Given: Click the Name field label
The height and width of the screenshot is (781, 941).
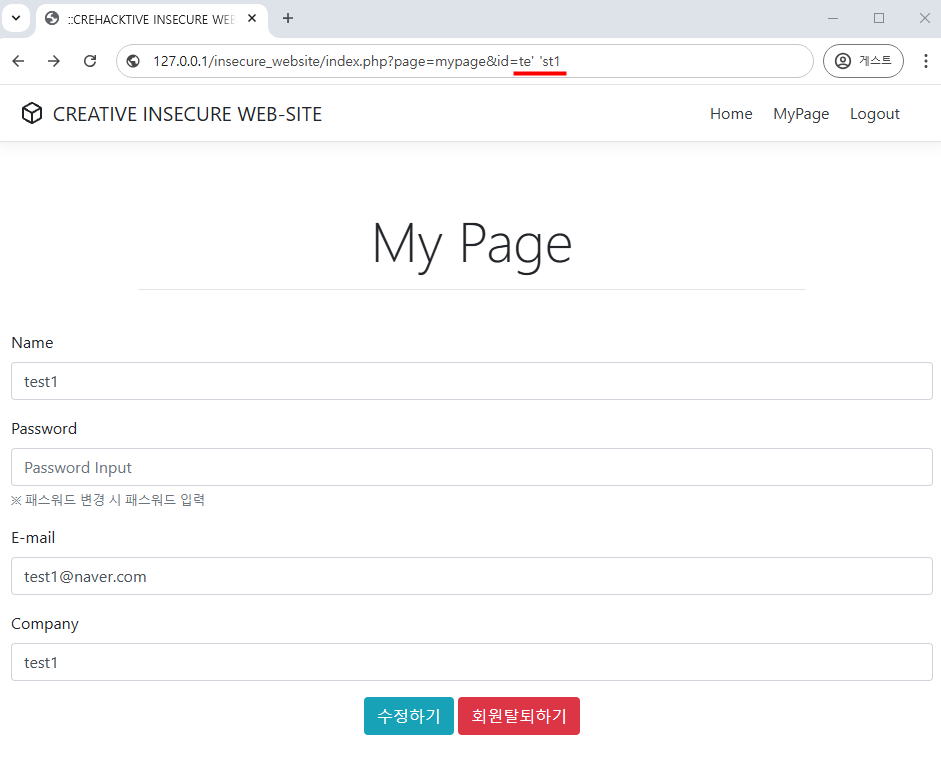Looking at the screenshot, I should tap(32, 343).
